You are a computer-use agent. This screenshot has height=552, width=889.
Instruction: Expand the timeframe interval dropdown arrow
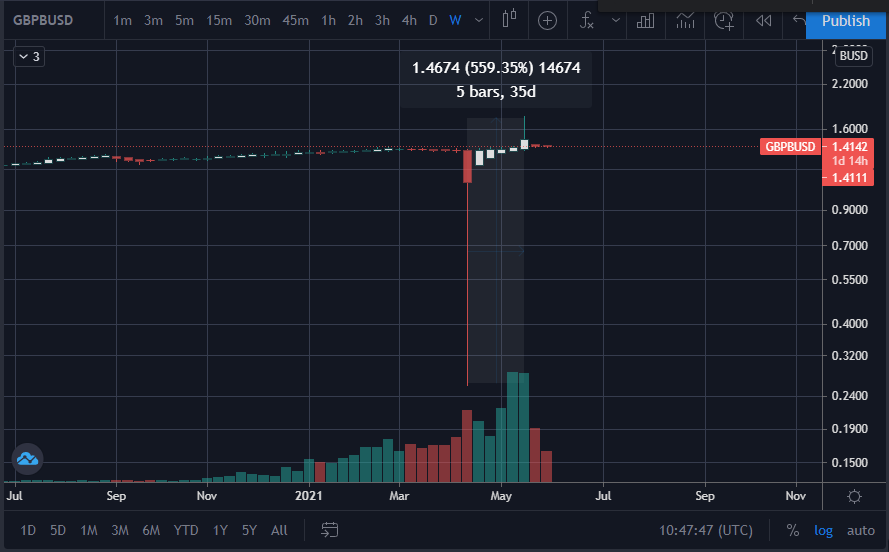click(479, 20)
